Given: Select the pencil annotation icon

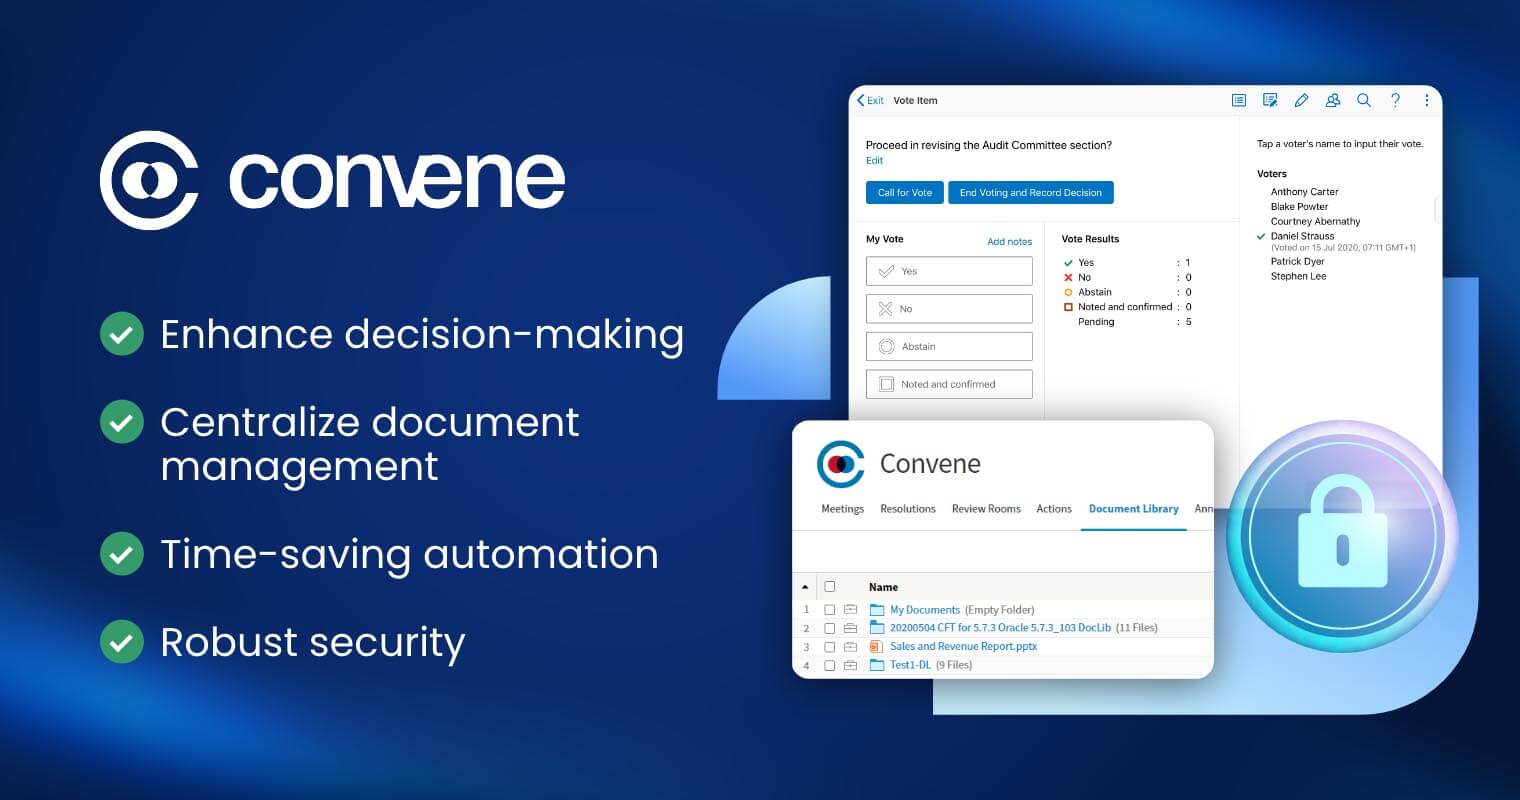Looking at the screenshot, I should coord(1301,100).
